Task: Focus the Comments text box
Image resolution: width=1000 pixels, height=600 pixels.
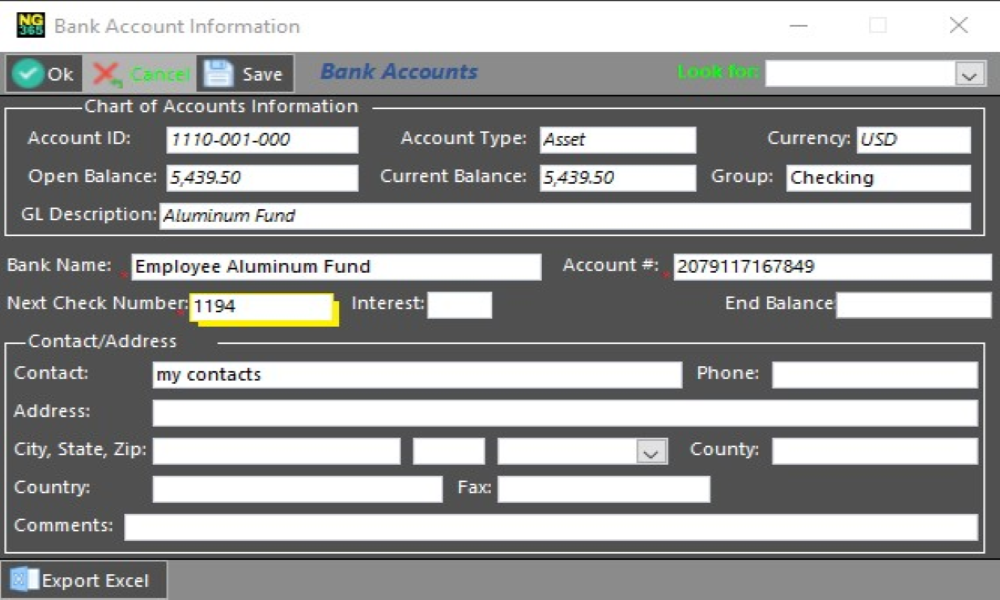Action: click(x=550, y=527)
